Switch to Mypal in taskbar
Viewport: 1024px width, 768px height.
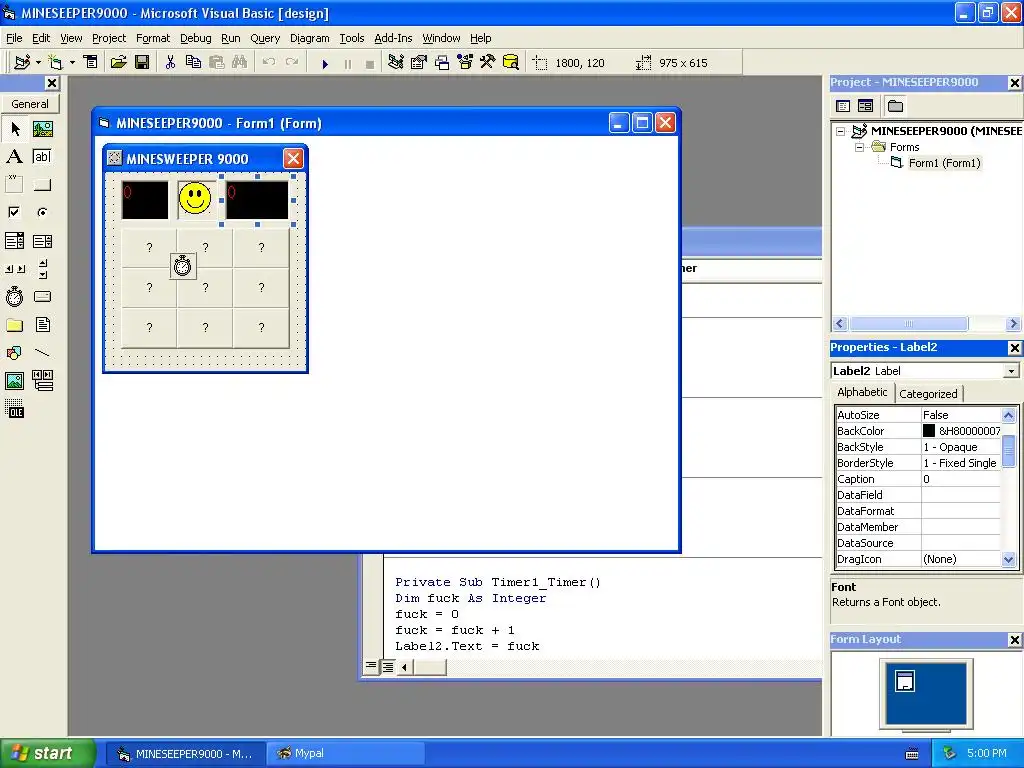(345, 754)
